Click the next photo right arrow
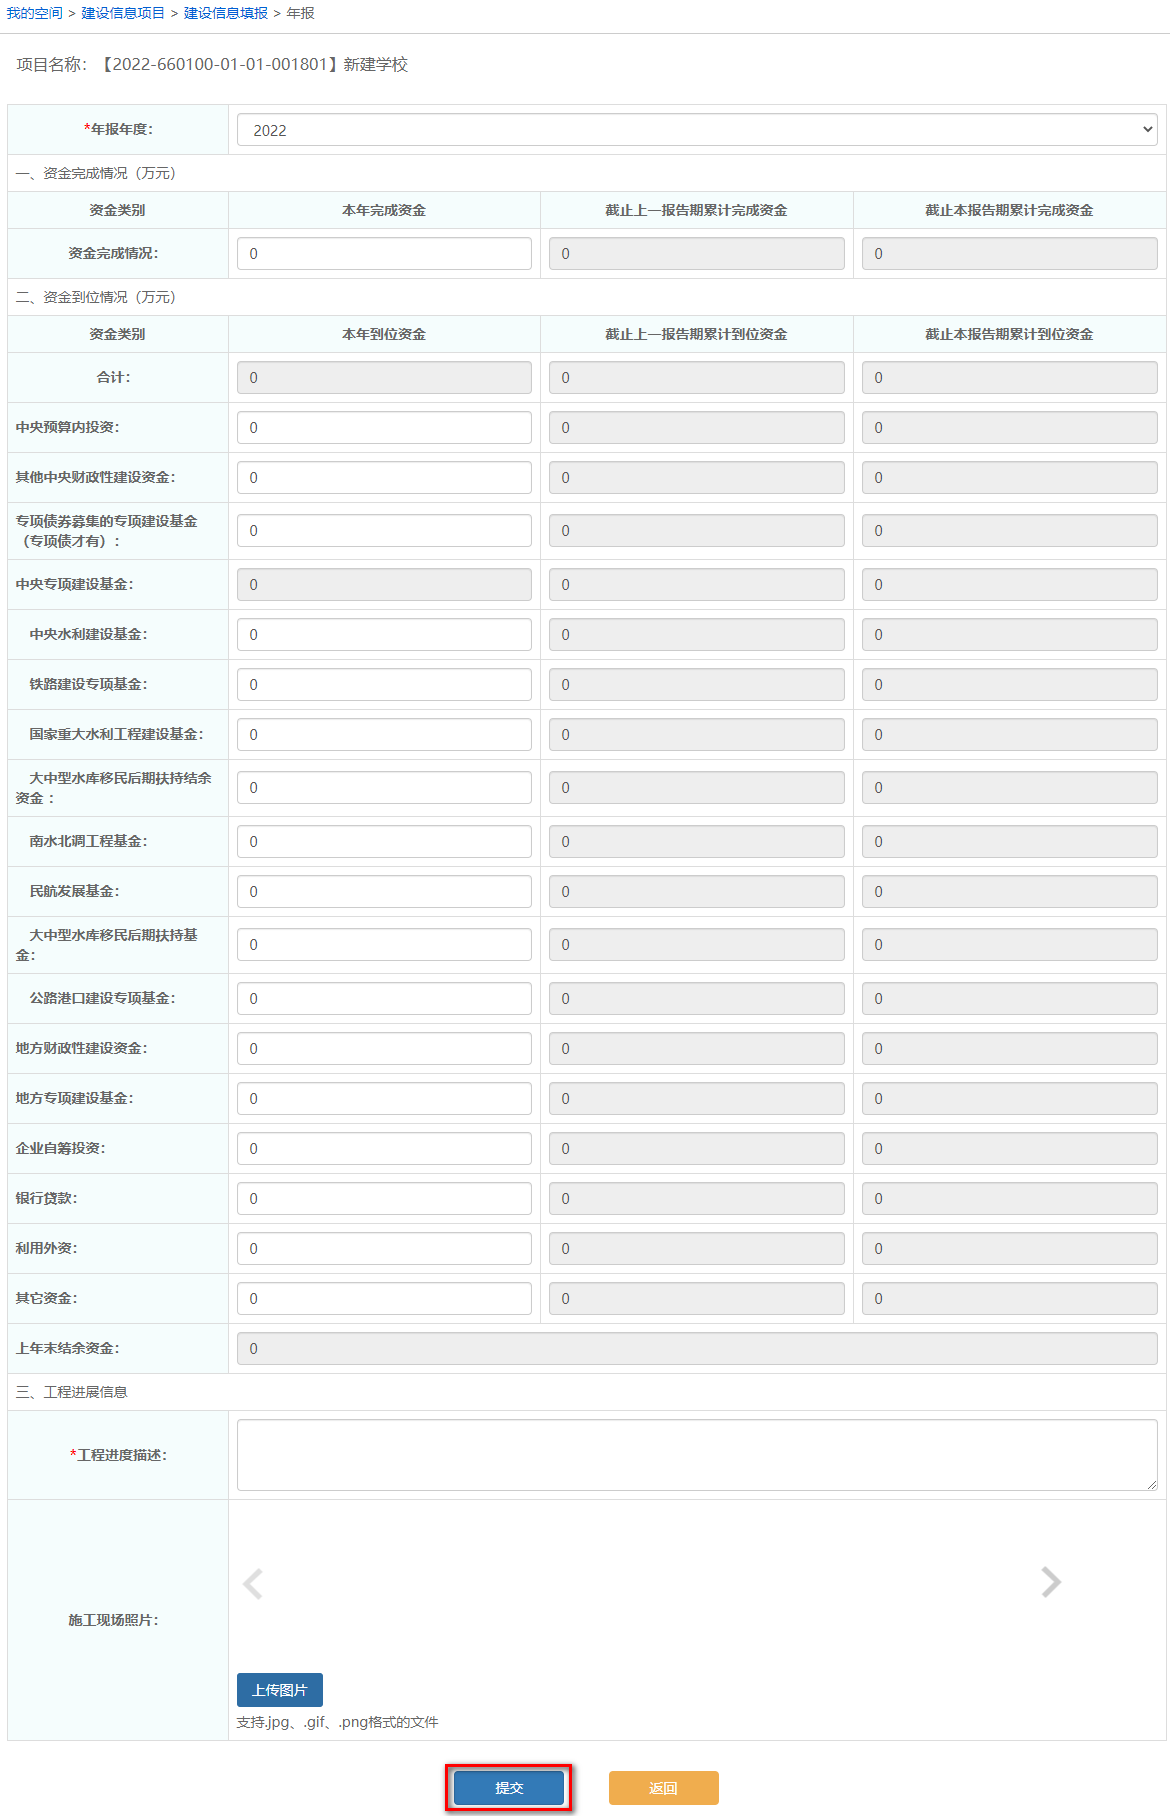 point(1050,1582)
